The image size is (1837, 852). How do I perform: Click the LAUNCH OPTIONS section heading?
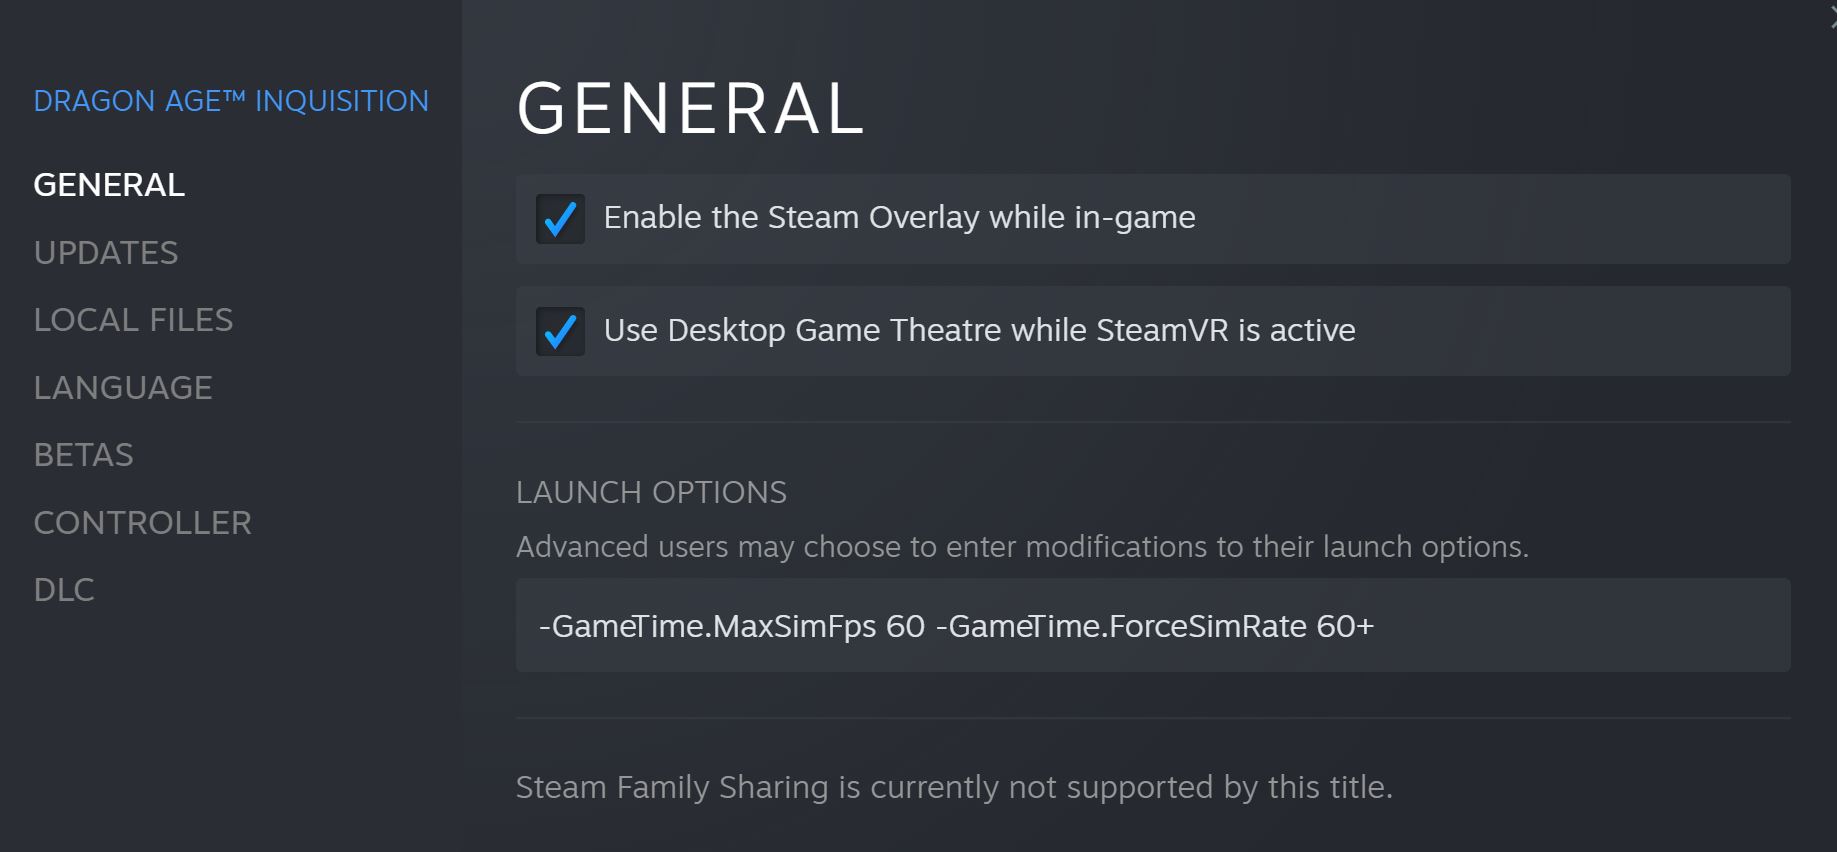tap(651, 493)
